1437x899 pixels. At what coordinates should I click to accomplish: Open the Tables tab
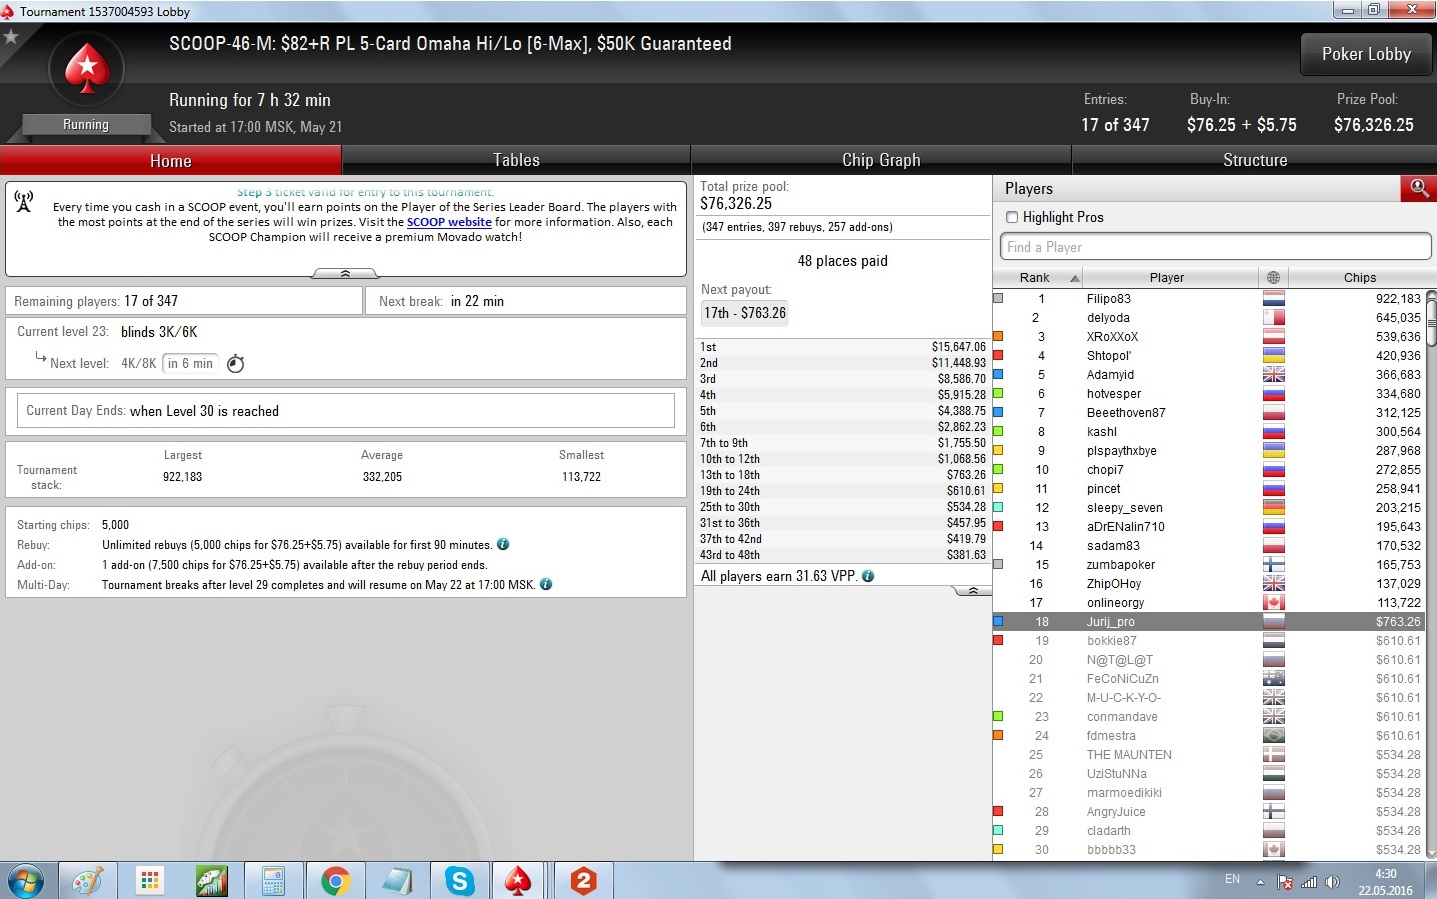tap(516, 160)
